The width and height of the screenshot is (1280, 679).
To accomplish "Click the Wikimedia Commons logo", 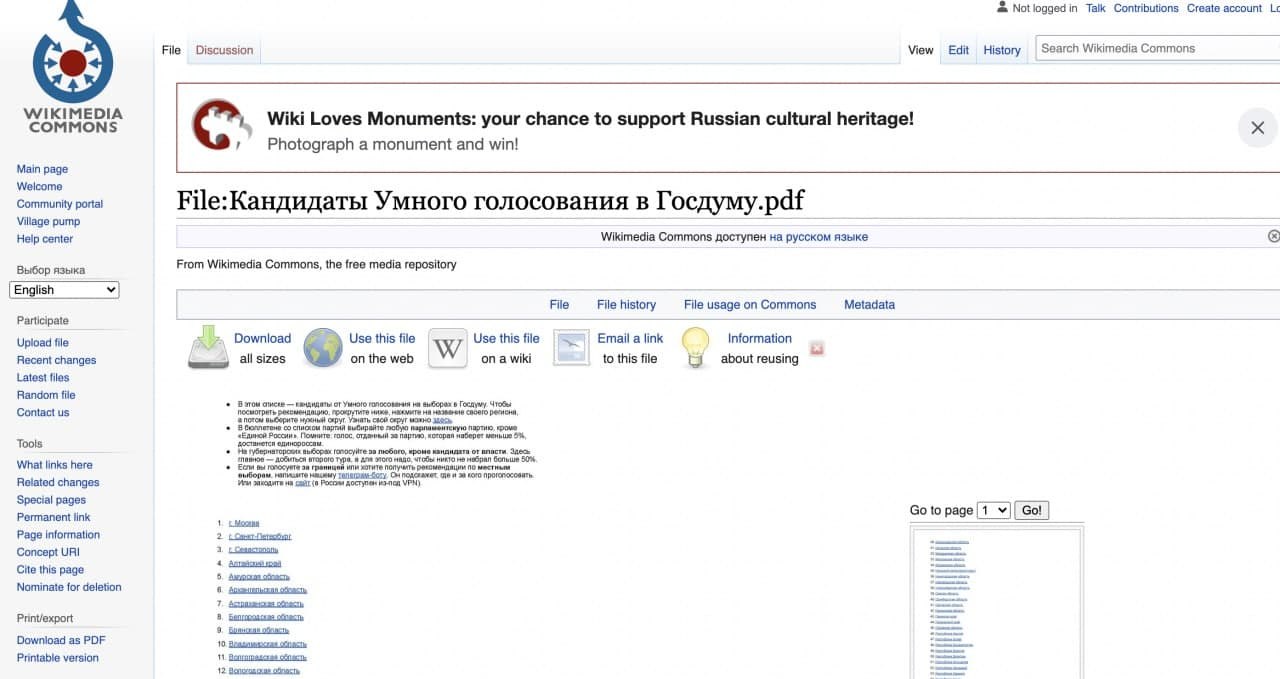I will click(73, 67).
